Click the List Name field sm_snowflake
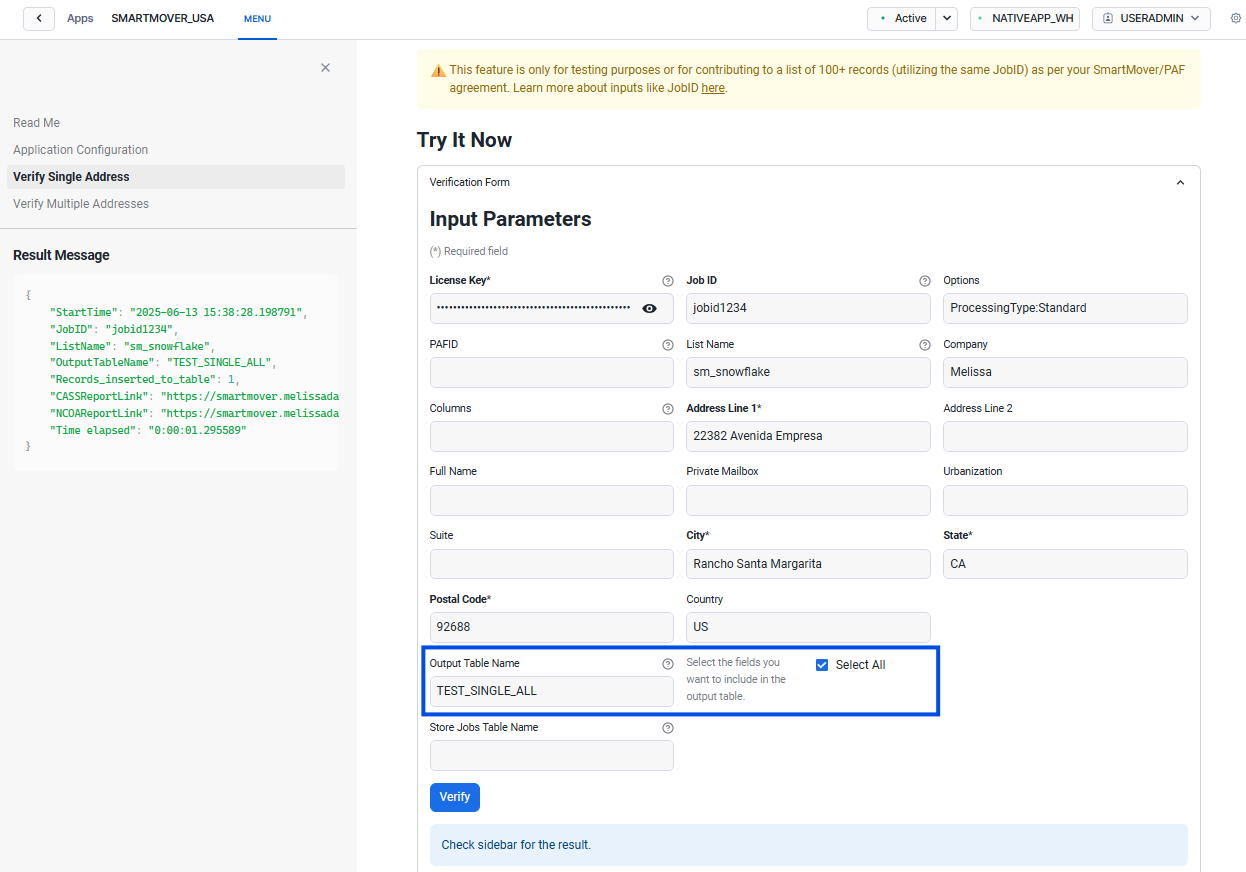The height and width of the screenshot is (872, 1246). 808,372
